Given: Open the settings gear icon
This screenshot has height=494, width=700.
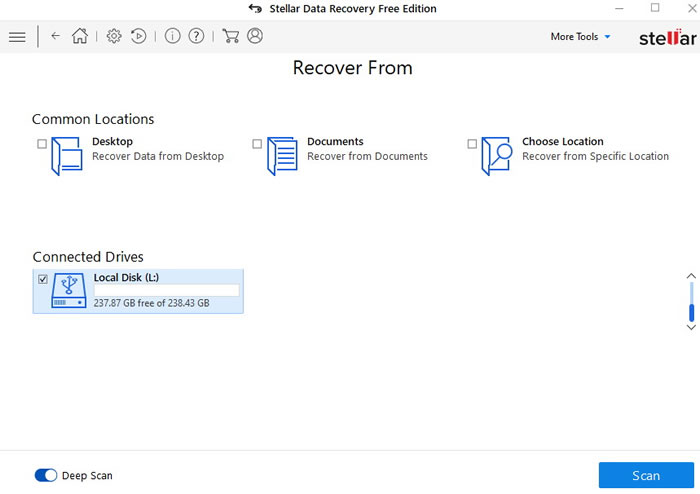Looking at the screenshot, I should coord(114,37).
